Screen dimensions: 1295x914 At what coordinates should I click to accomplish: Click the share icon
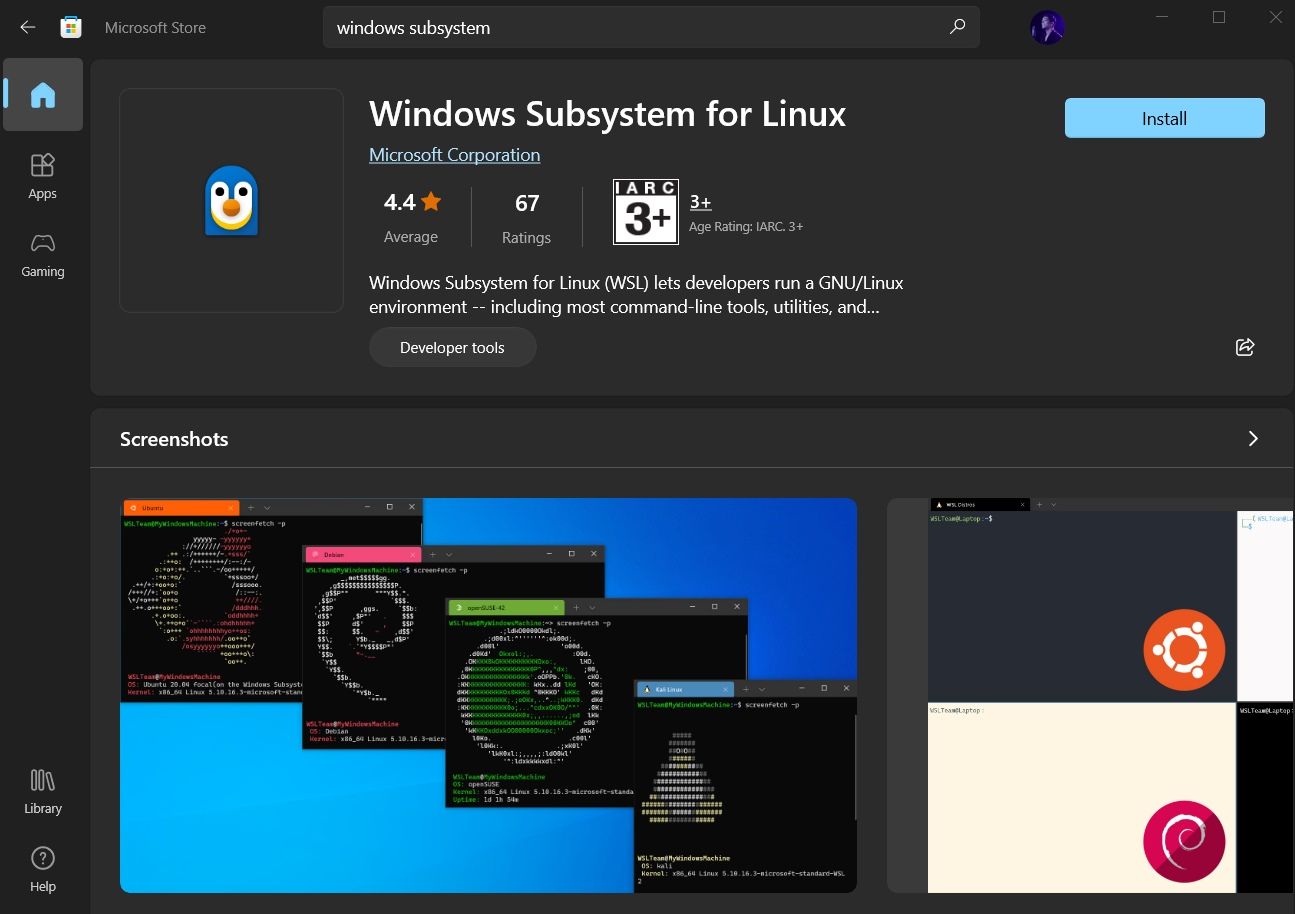tap(1245, 347)
